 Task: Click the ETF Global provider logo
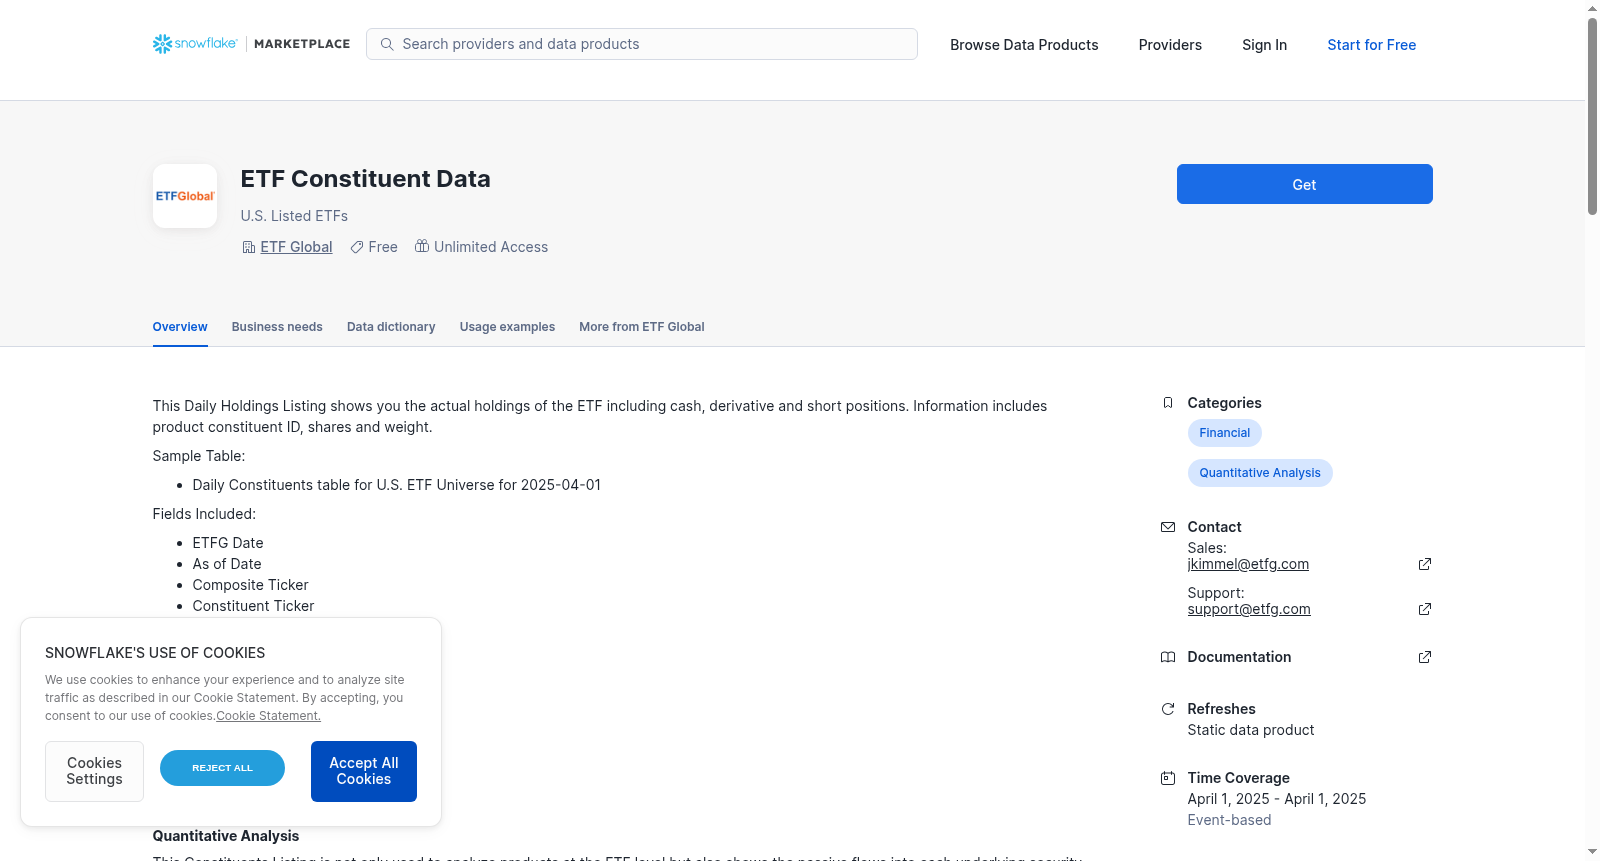(185, 196)
